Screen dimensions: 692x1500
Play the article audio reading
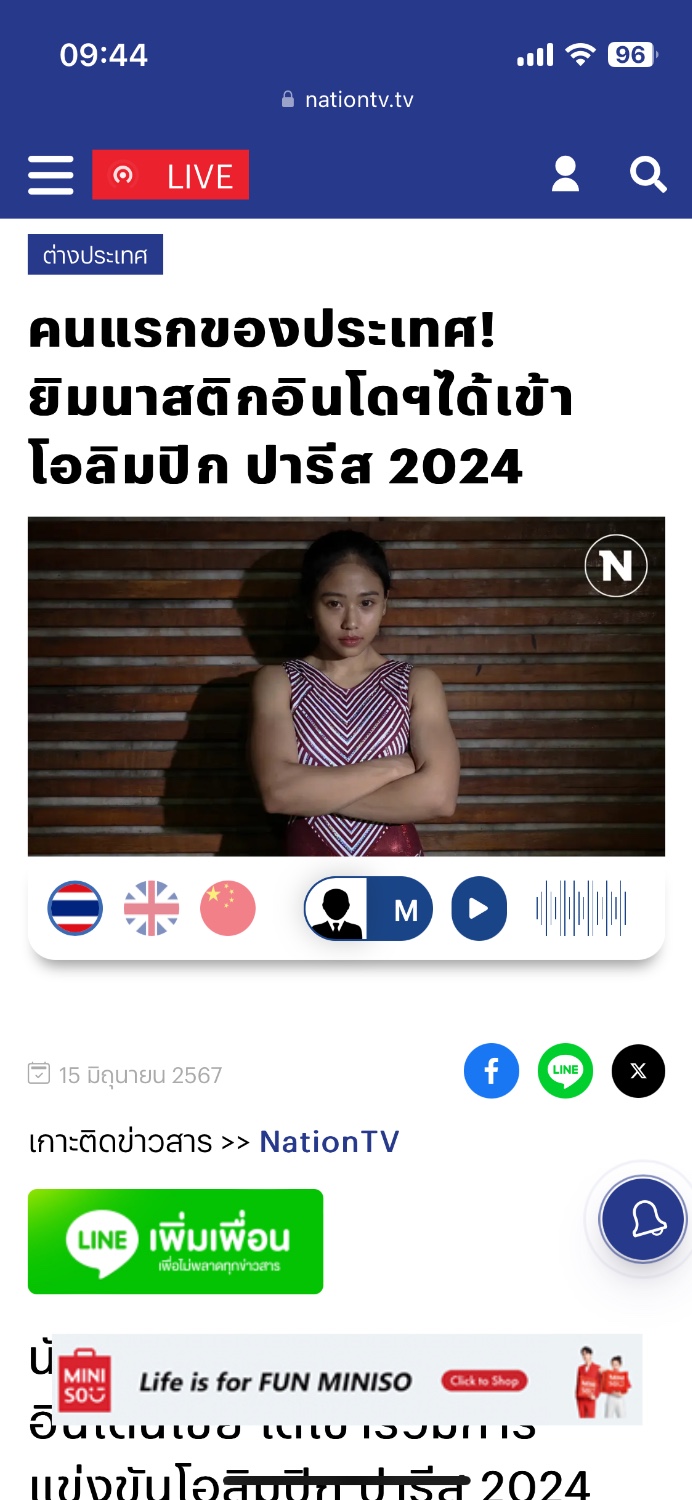pyautogui.click(x=479, y=909)
